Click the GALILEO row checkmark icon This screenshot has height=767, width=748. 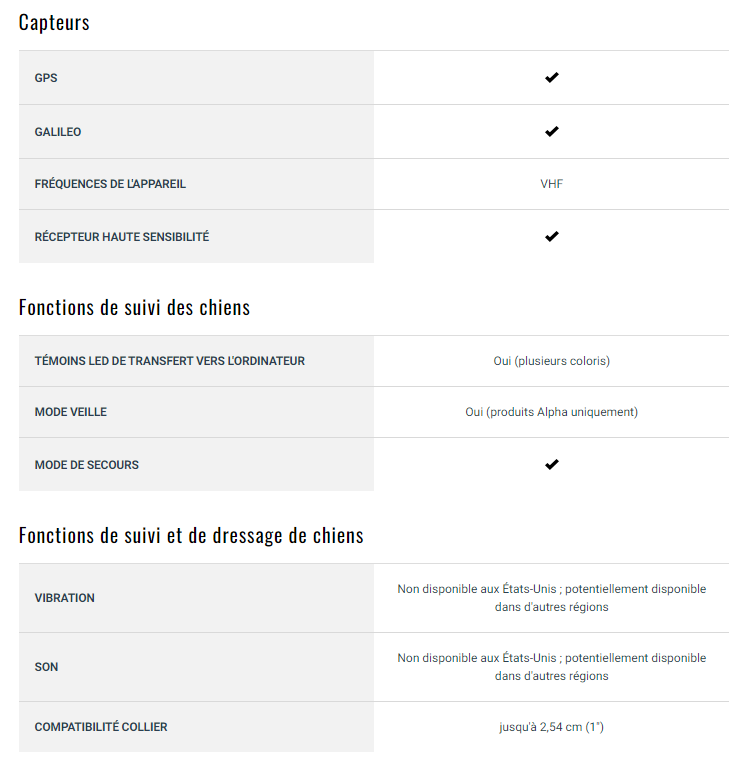click(551, 132)
